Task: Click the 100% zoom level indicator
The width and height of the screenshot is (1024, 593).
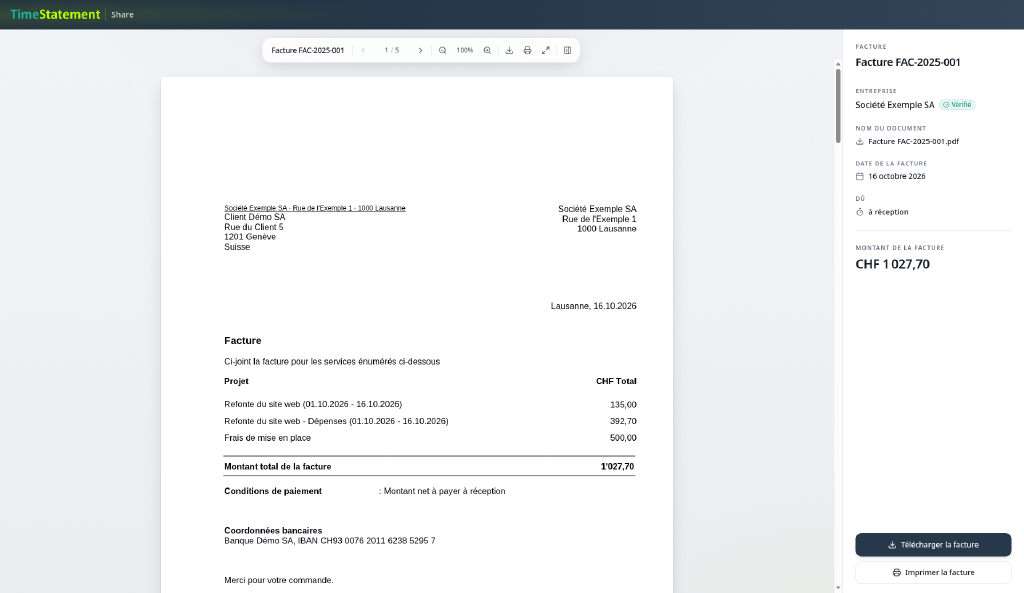Action: [x=465, y=50]
